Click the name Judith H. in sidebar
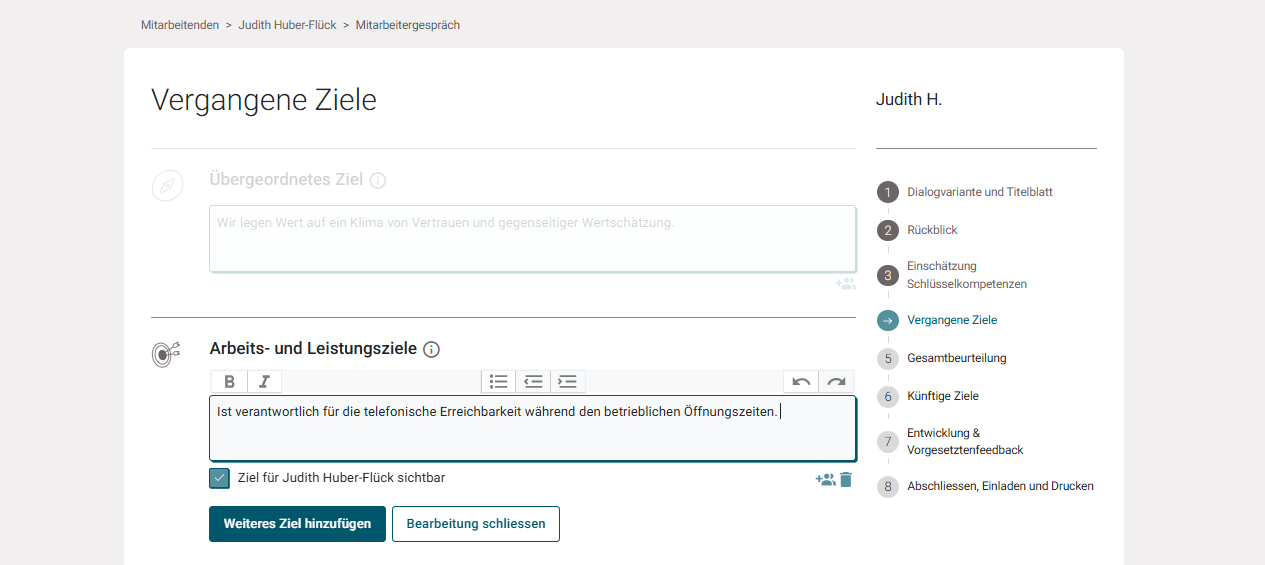 pyautogui.click(x=909, y=100)
